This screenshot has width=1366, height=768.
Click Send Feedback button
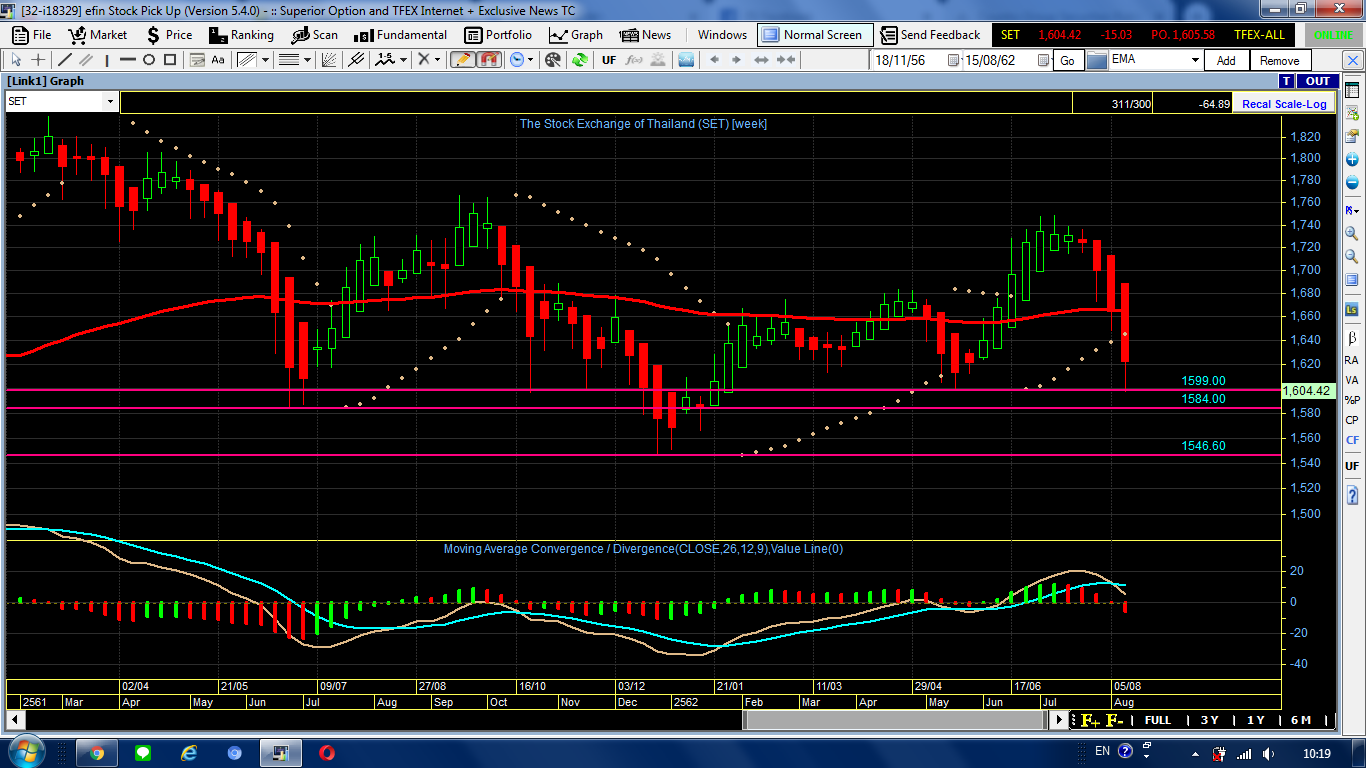931,35
